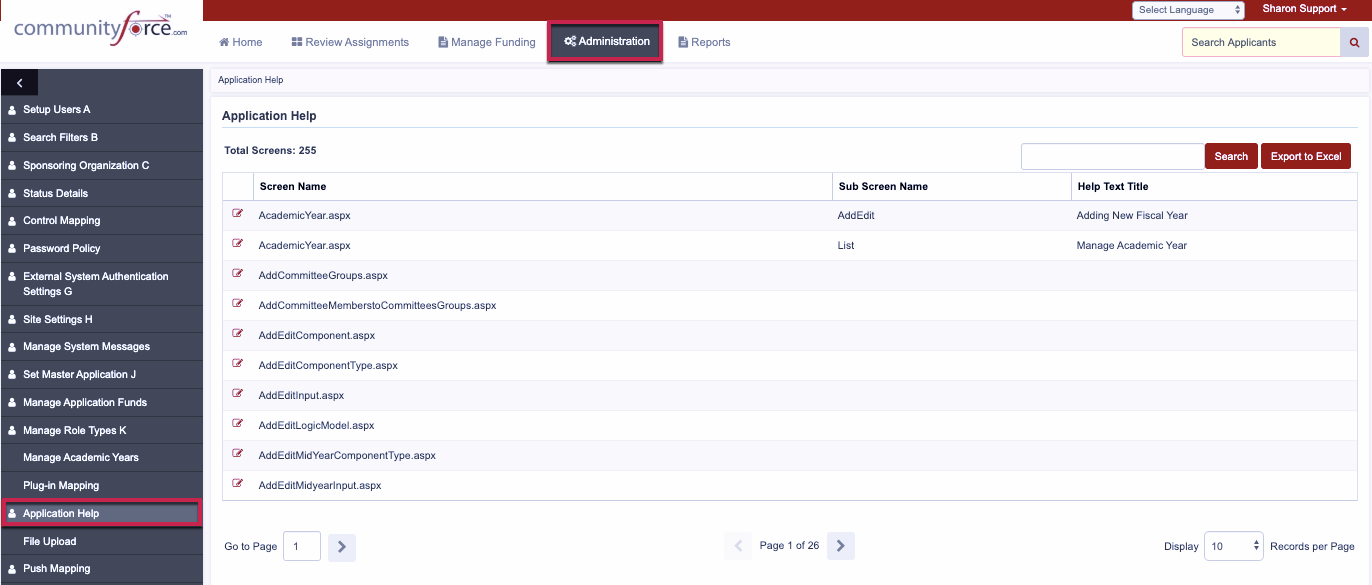
Task: Click the search magnifier icon beside Search Applicants
Action: [1355, 42]
